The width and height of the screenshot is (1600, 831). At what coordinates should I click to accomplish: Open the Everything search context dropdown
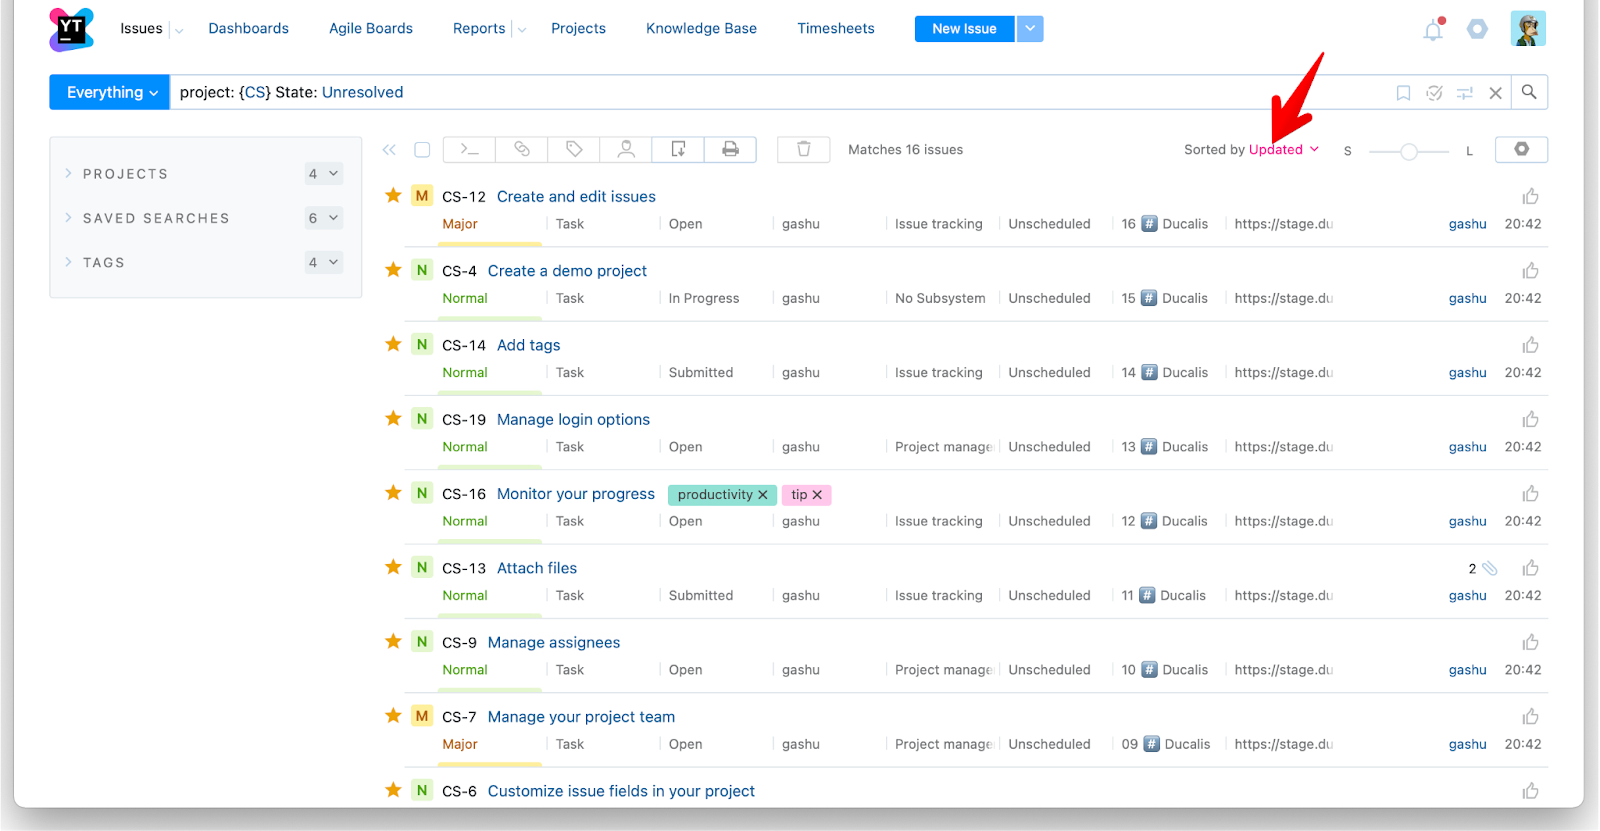(x=110, y=92)
